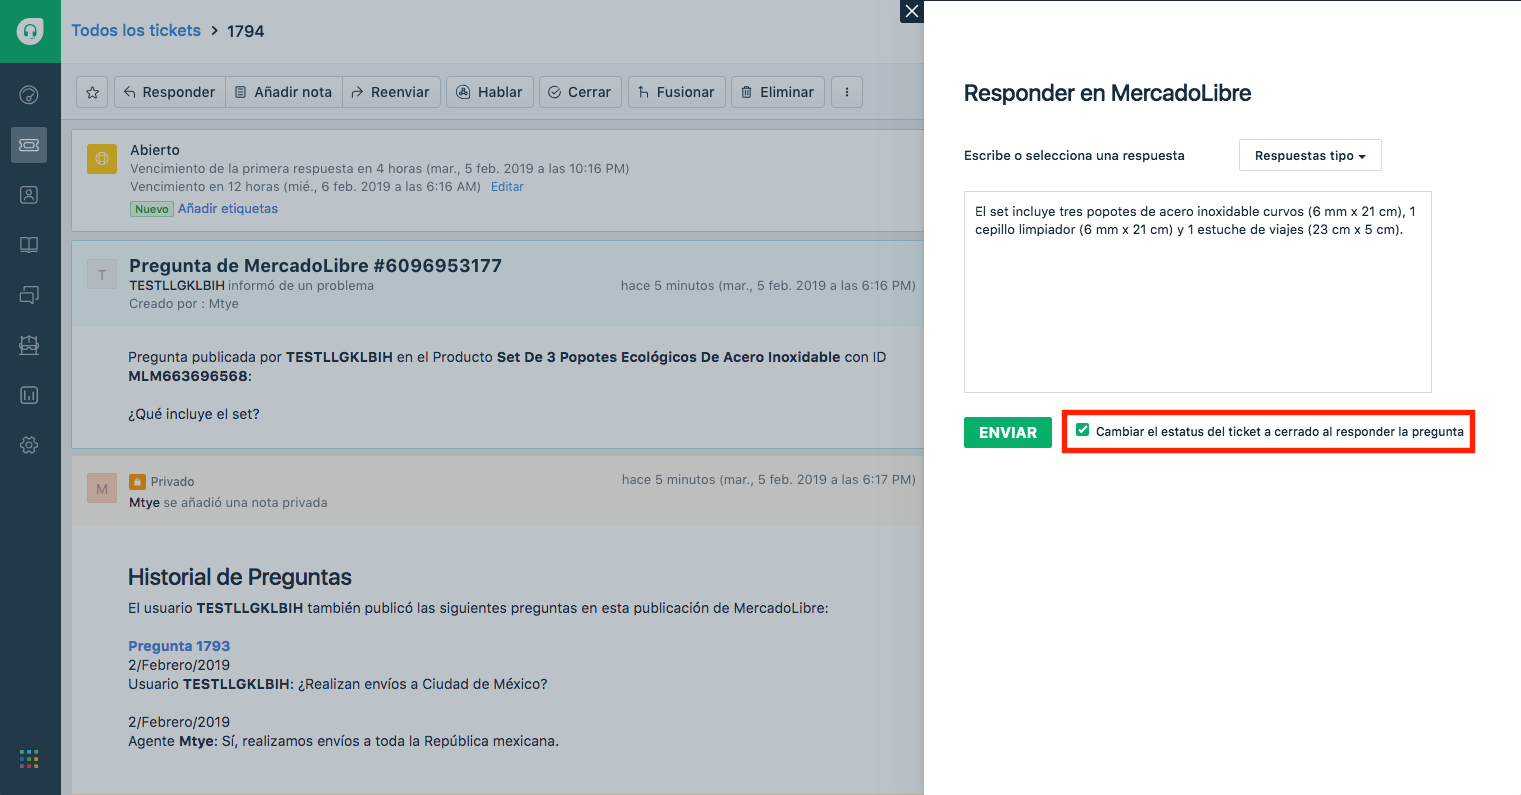Screen dimensions: 1521x795
Task: Click inside the response text area
Action: point(1197,292)
